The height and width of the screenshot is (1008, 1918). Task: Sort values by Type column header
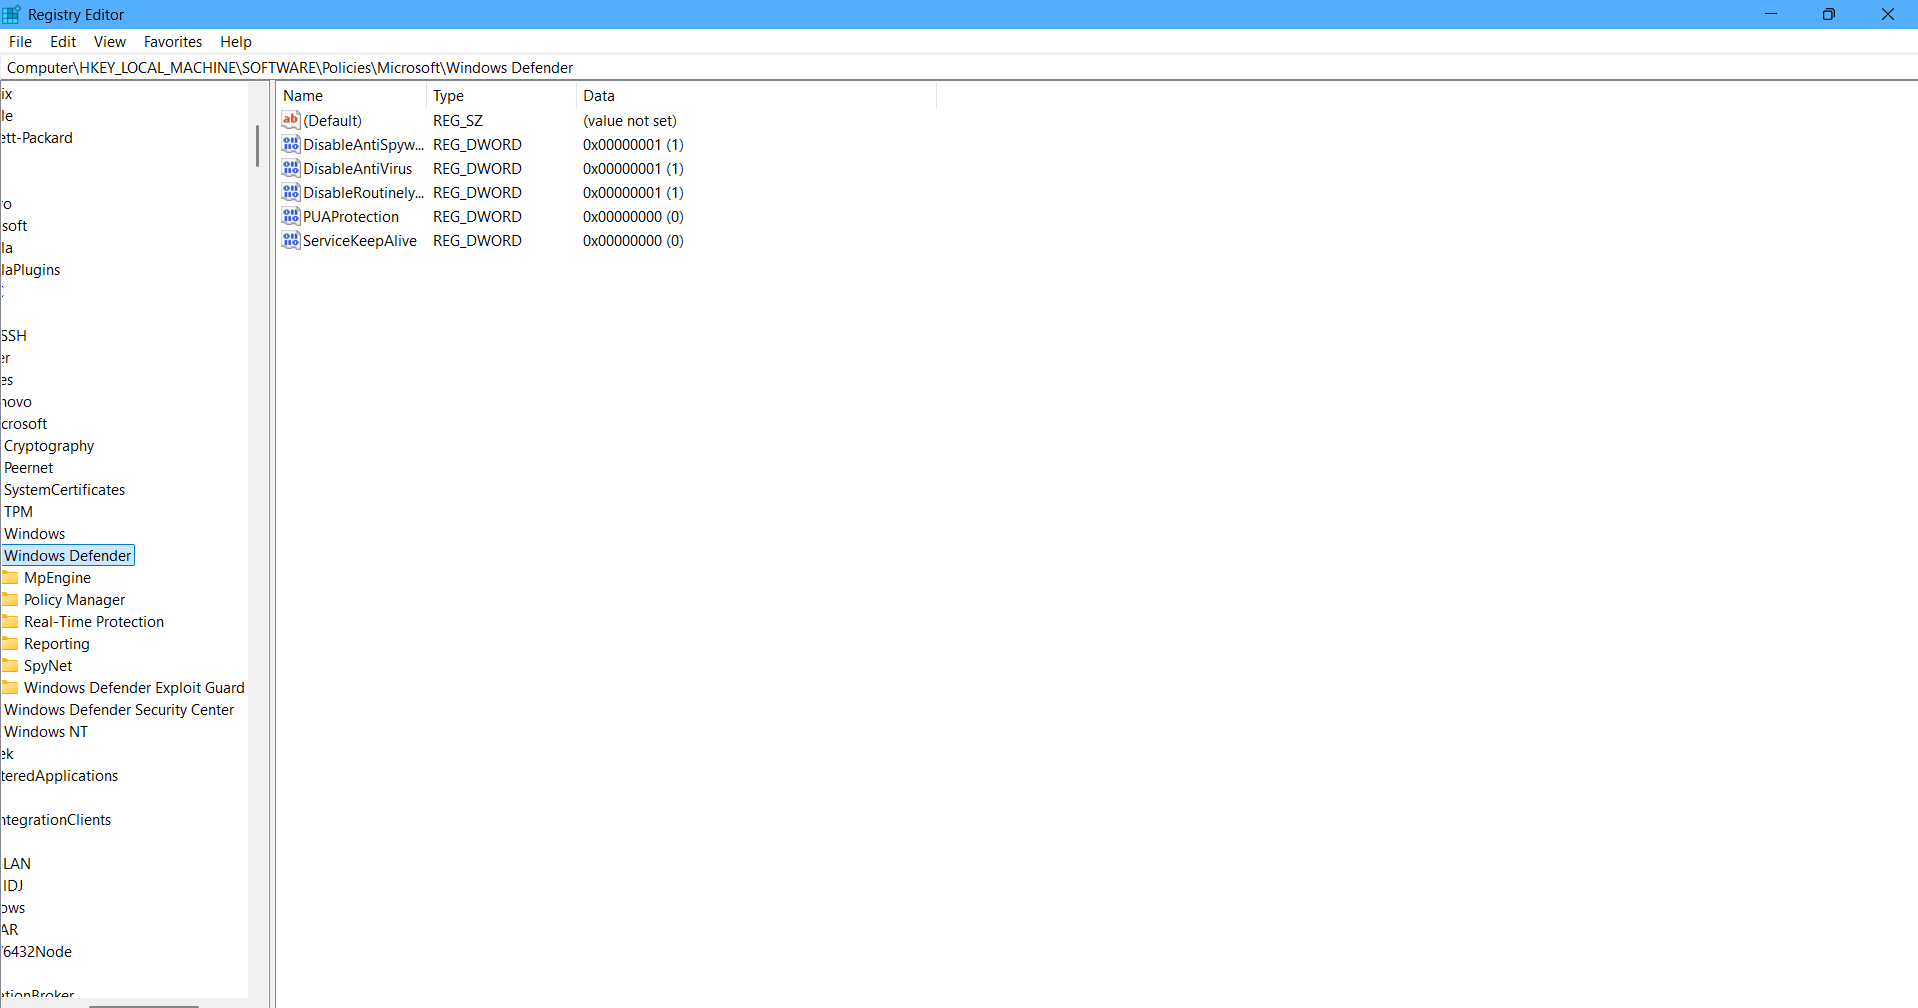click(502, 96)
